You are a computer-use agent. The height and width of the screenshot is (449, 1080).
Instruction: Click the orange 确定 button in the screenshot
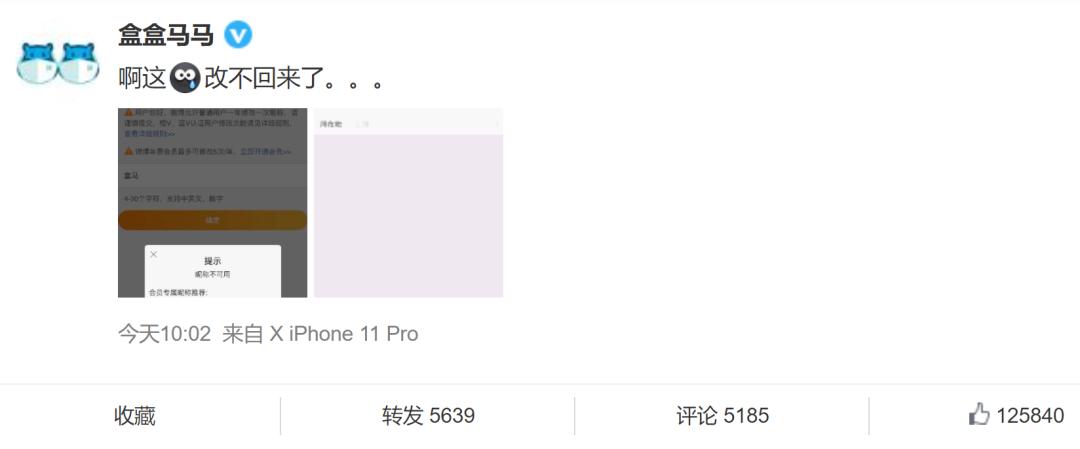coord(212,220)
